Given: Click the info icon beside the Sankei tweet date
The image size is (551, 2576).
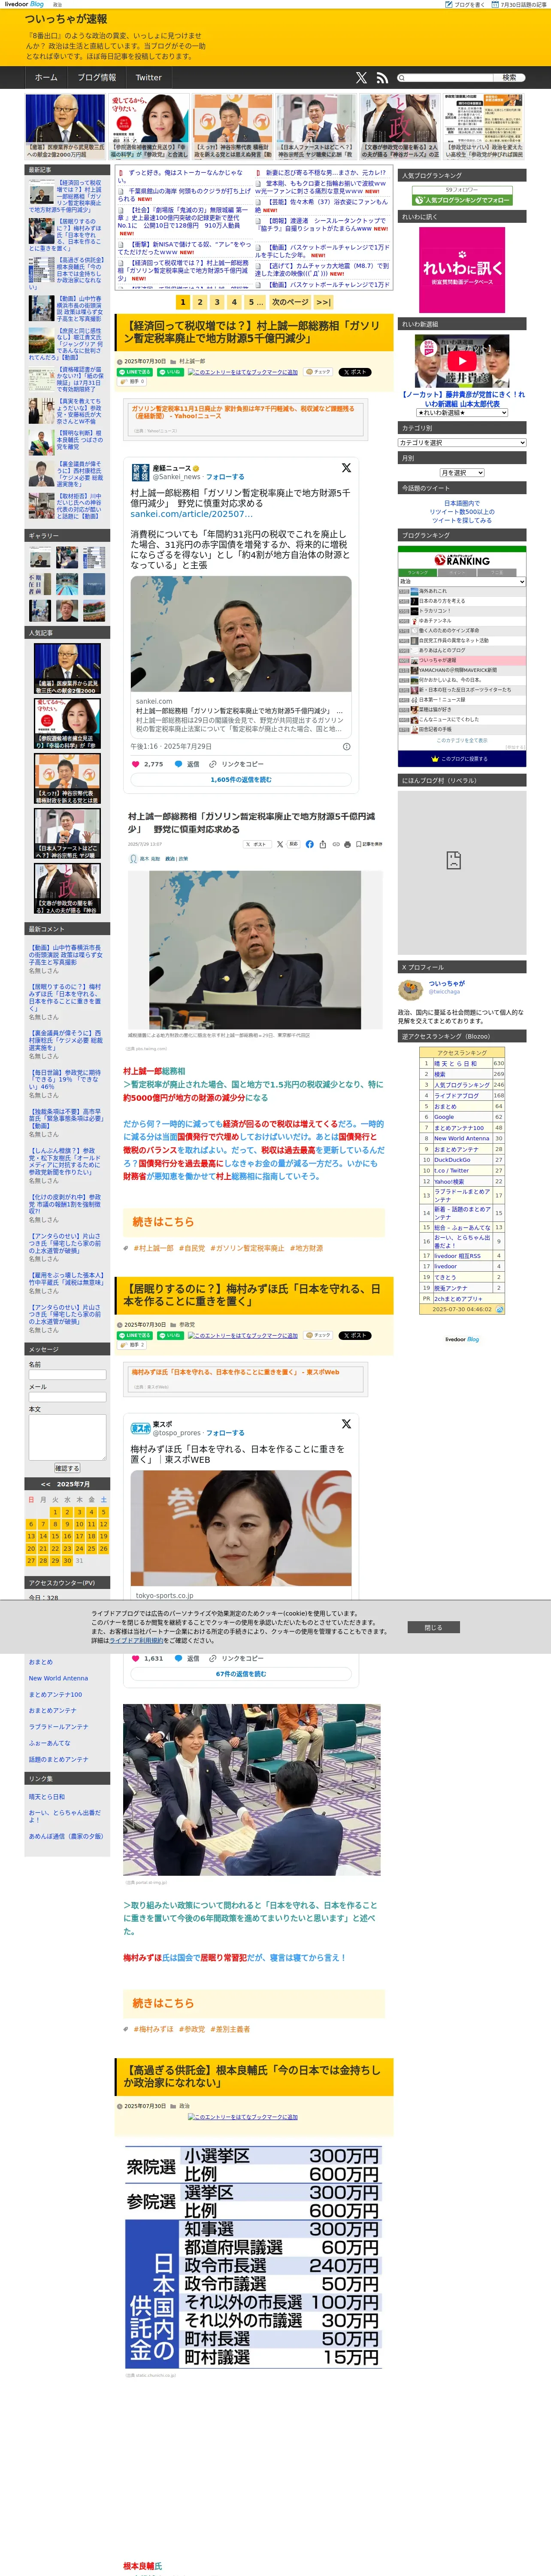Looking at the screenshot, I should click(x=347, y=746).
